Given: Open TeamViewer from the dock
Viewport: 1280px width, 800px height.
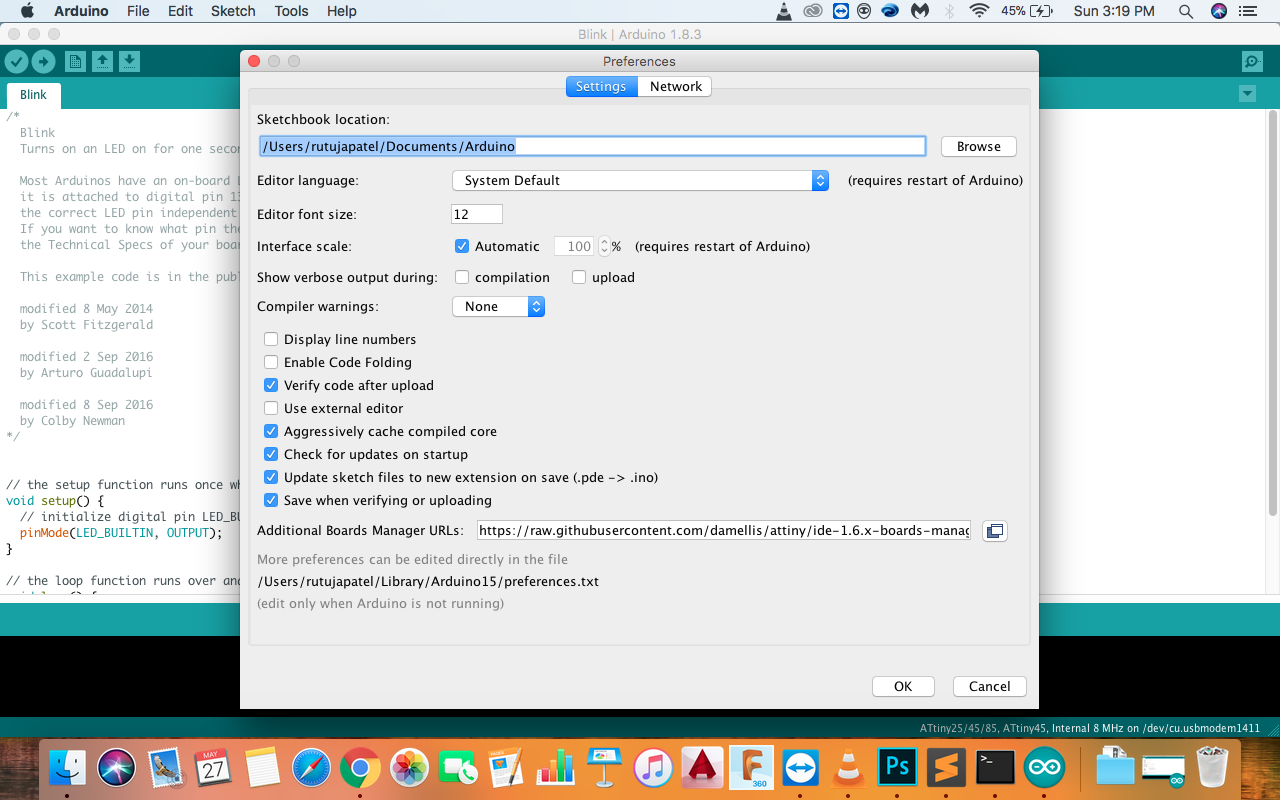Looking at the screenshot, I should [x=800, y=768].
